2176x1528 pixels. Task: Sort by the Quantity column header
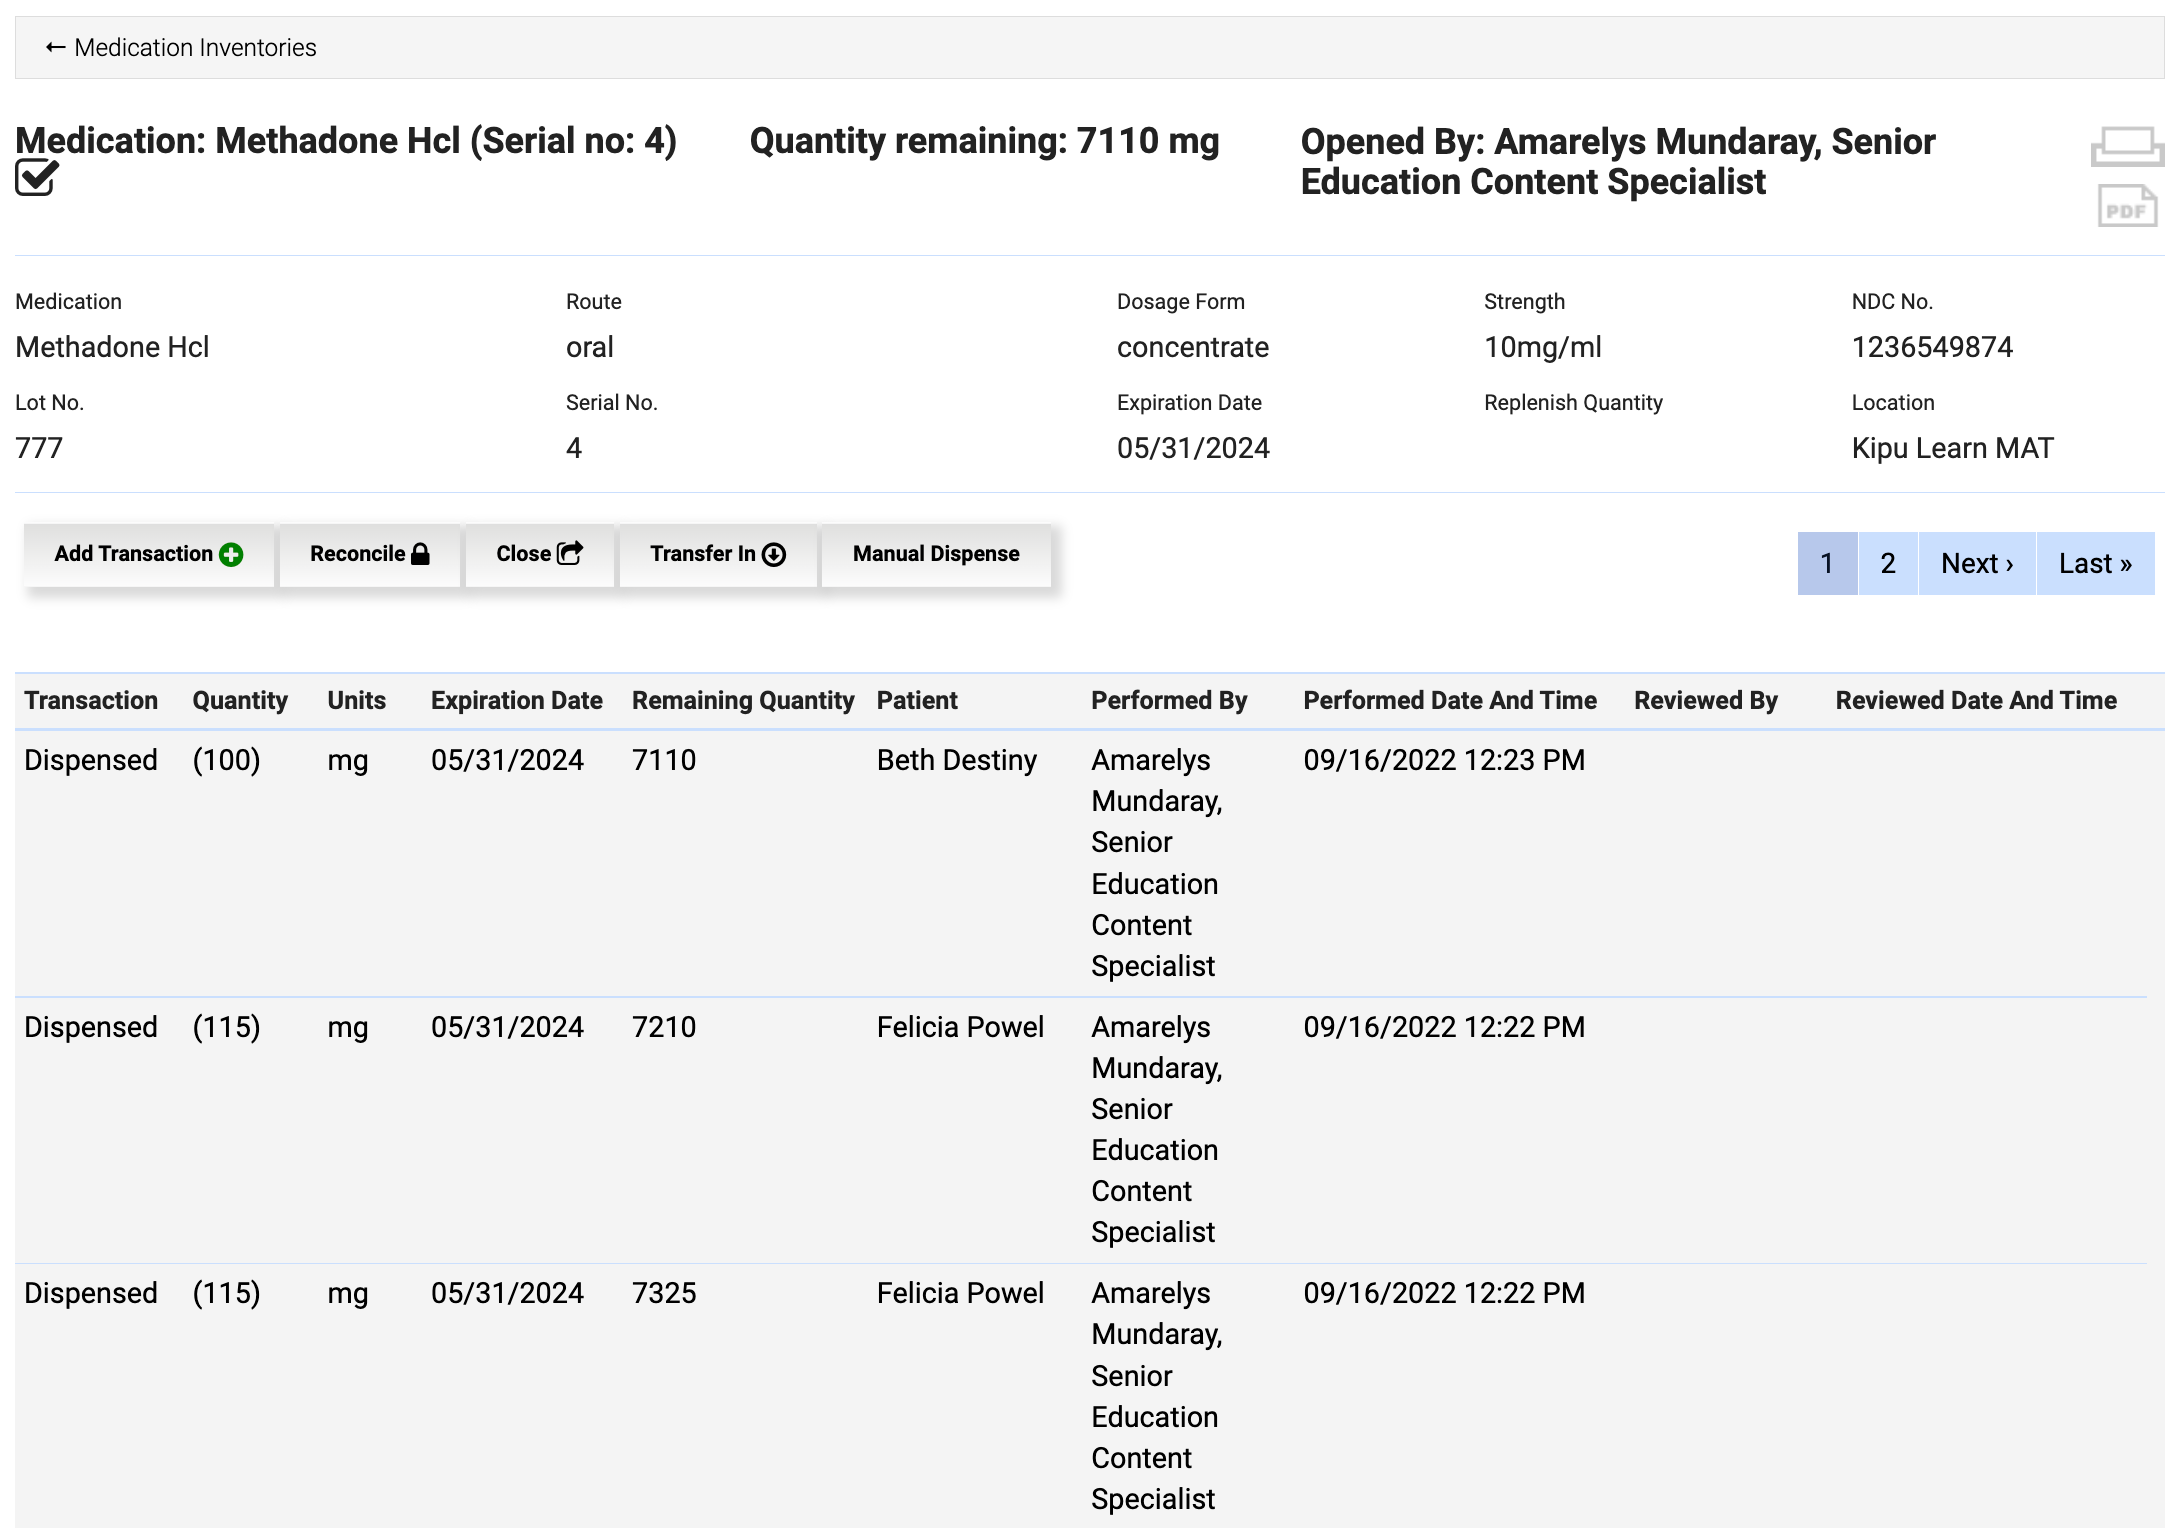pos(239,700)
